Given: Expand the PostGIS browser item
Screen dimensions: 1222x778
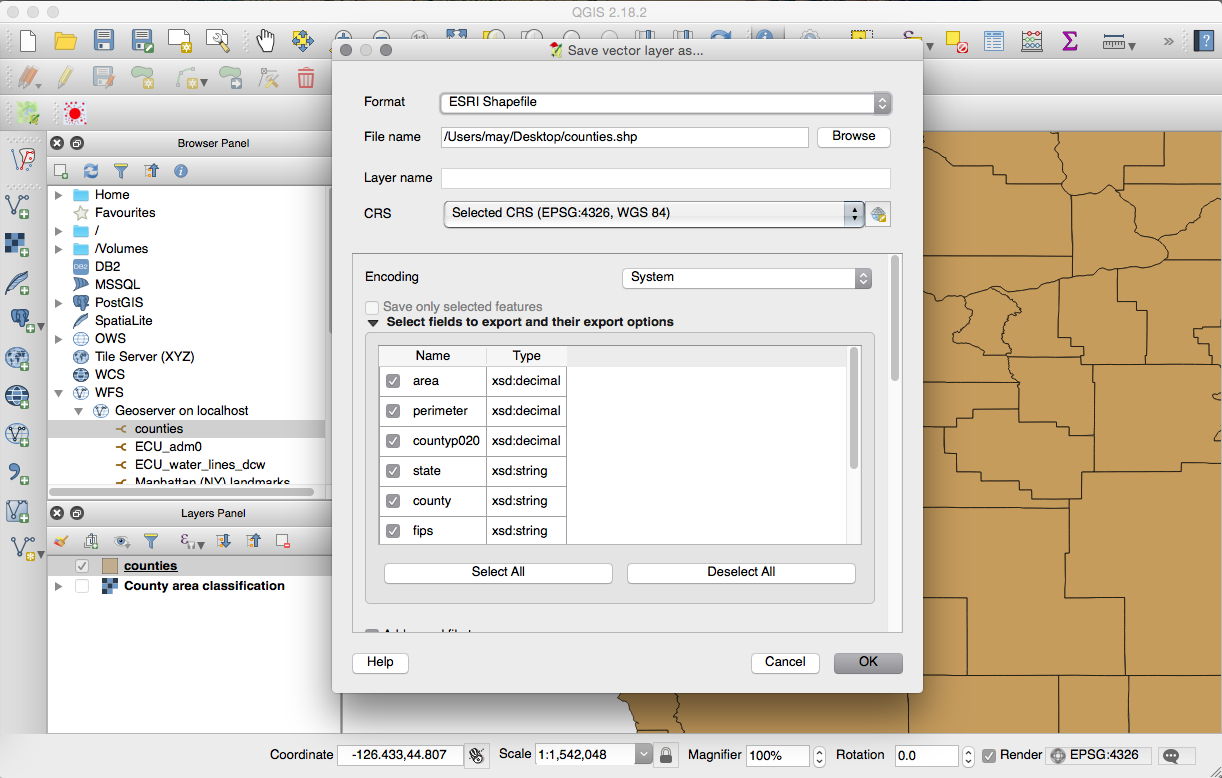Looking at the screenshot, I should click(59, 303).
